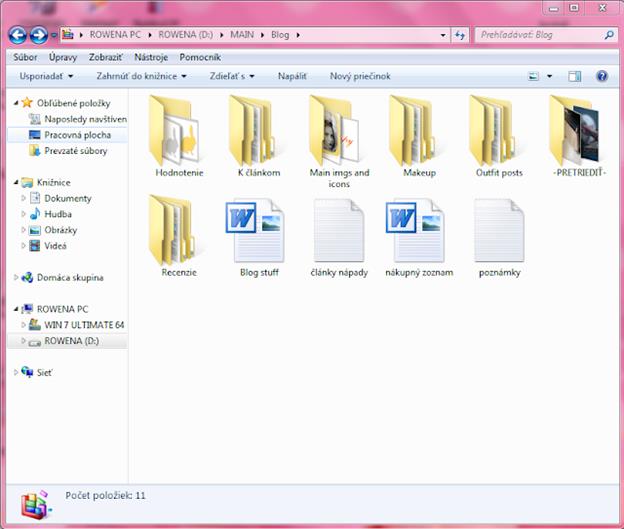Screen dimensions: 624x529
Task: Collapse the Knižnice section arrow
Action: (x=16, y=183)
